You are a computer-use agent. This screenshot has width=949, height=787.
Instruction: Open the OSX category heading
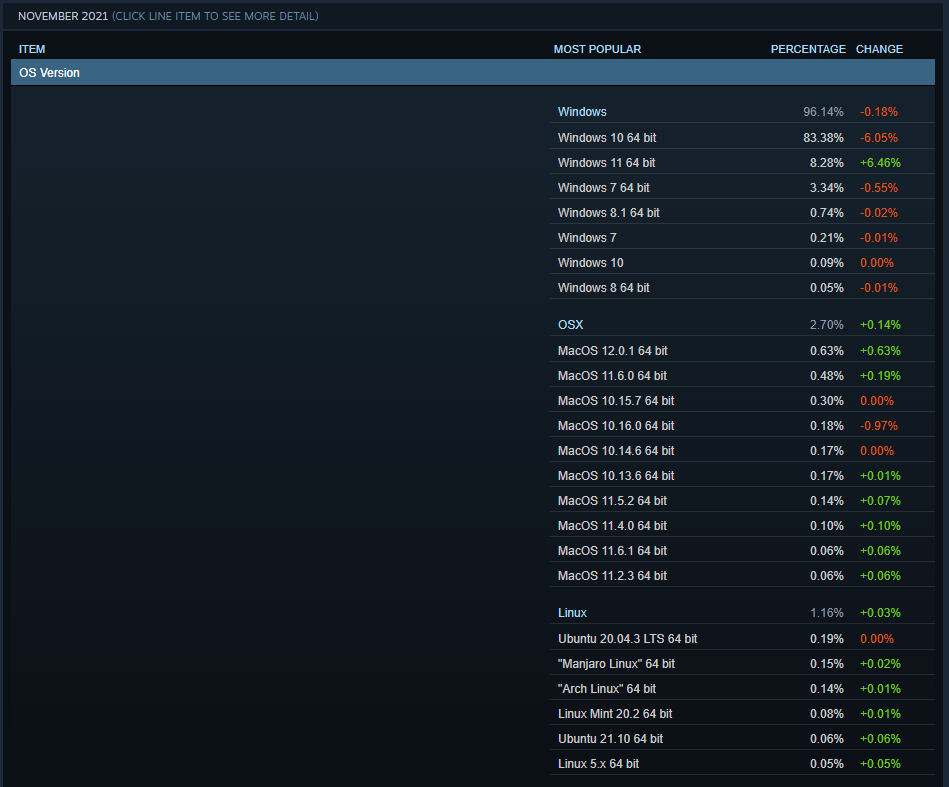click(x=571, y=325)
